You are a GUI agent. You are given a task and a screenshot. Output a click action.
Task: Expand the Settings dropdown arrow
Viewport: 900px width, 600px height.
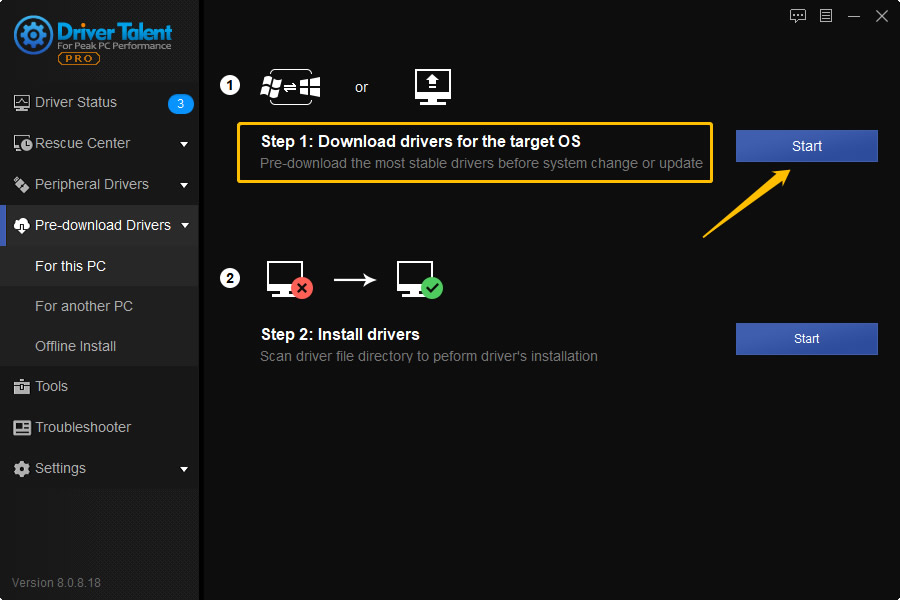point(184,469)
